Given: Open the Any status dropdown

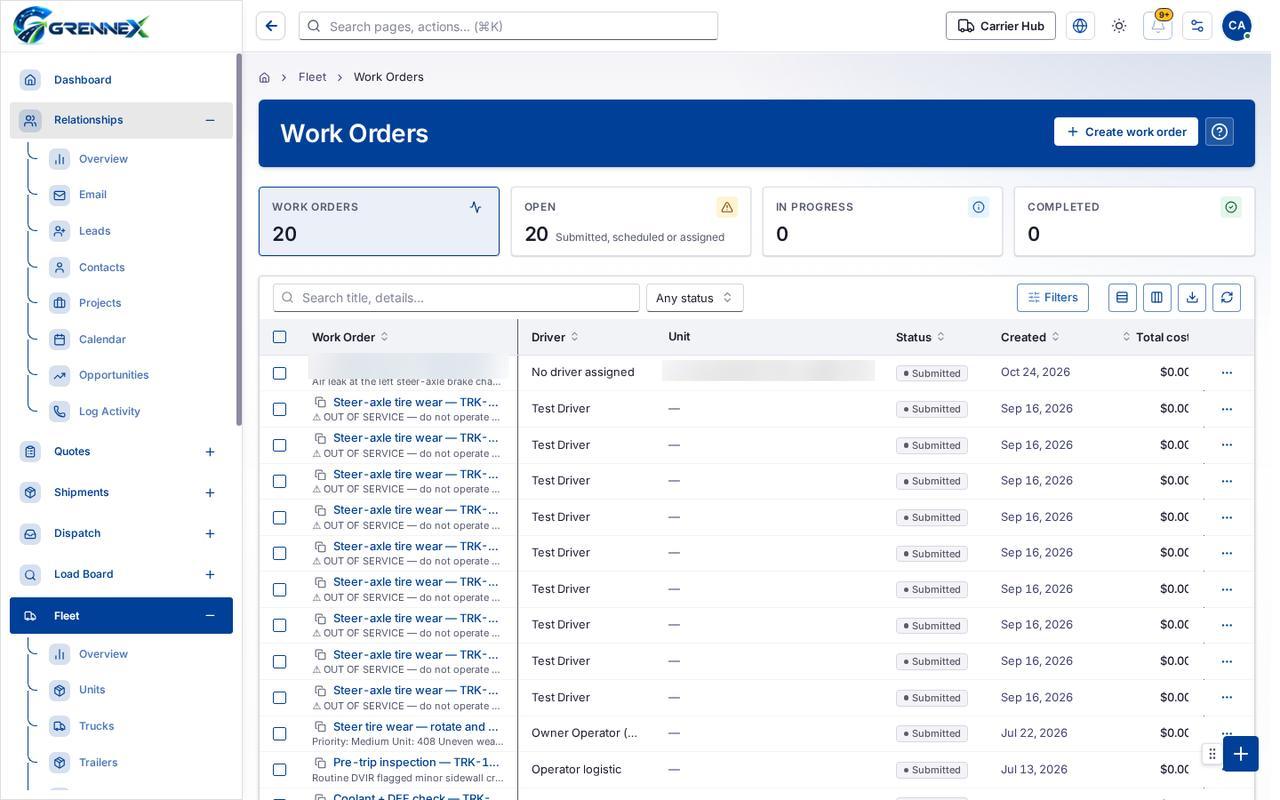Looking at the screenshot, I should point(695,298).
